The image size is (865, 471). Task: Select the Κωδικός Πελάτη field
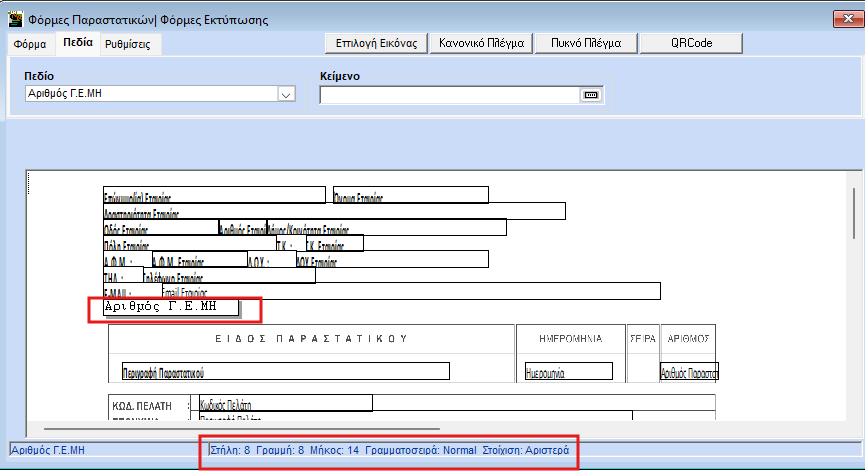285,403
